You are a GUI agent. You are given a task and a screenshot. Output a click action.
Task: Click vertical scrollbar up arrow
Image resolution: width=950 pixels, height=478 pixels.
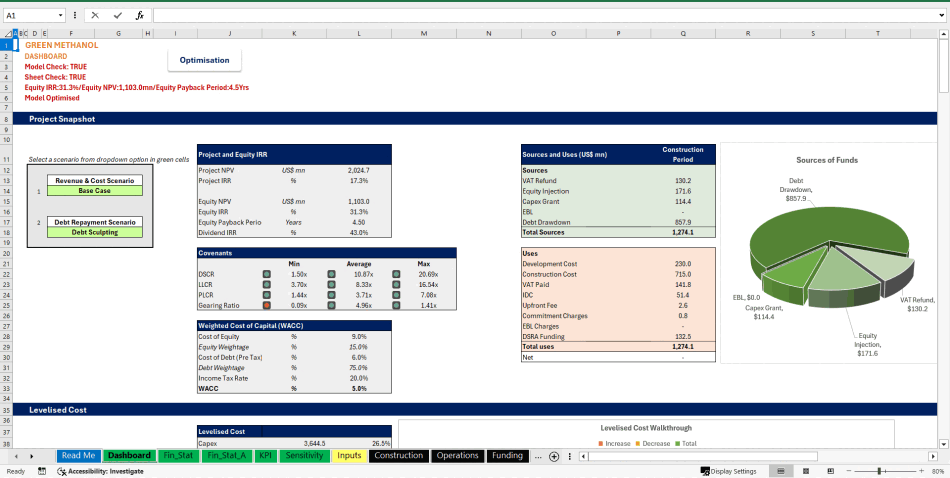point(944,34)
